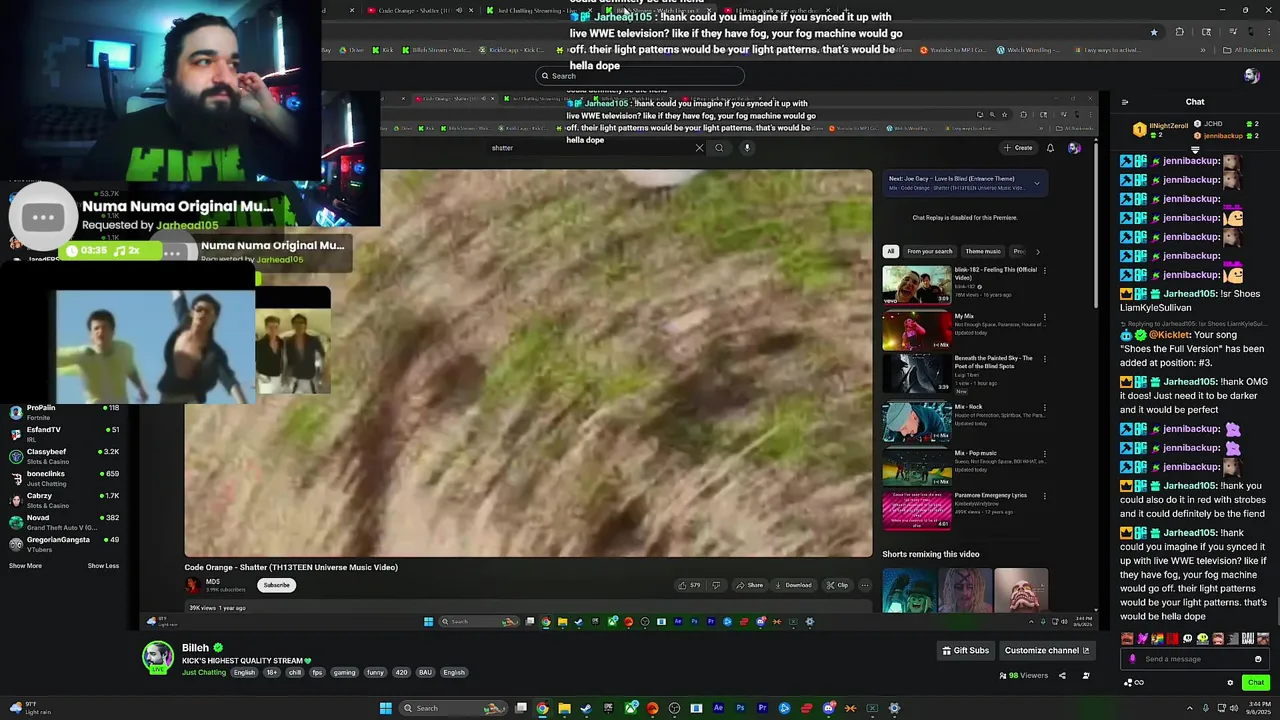Open Adobe Premiere Pro from taskbar
The image size is (1280, 720).
[762, 708]
